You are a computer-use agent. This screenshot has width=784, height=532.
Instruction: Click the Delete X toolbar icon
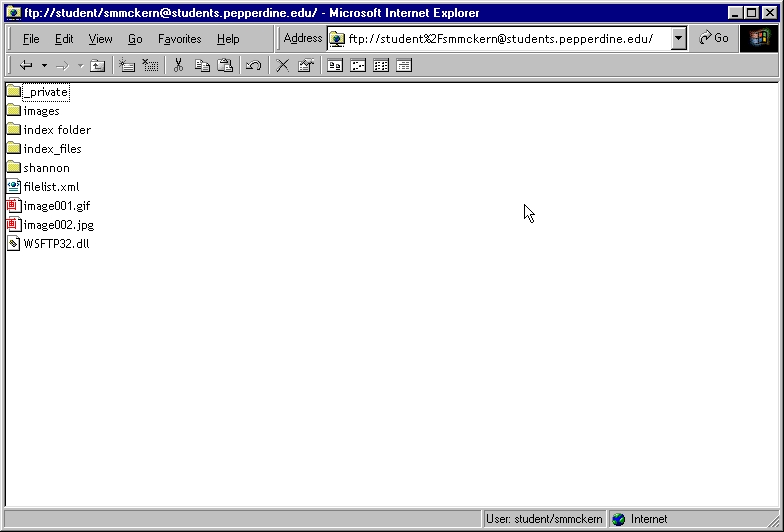282,66
